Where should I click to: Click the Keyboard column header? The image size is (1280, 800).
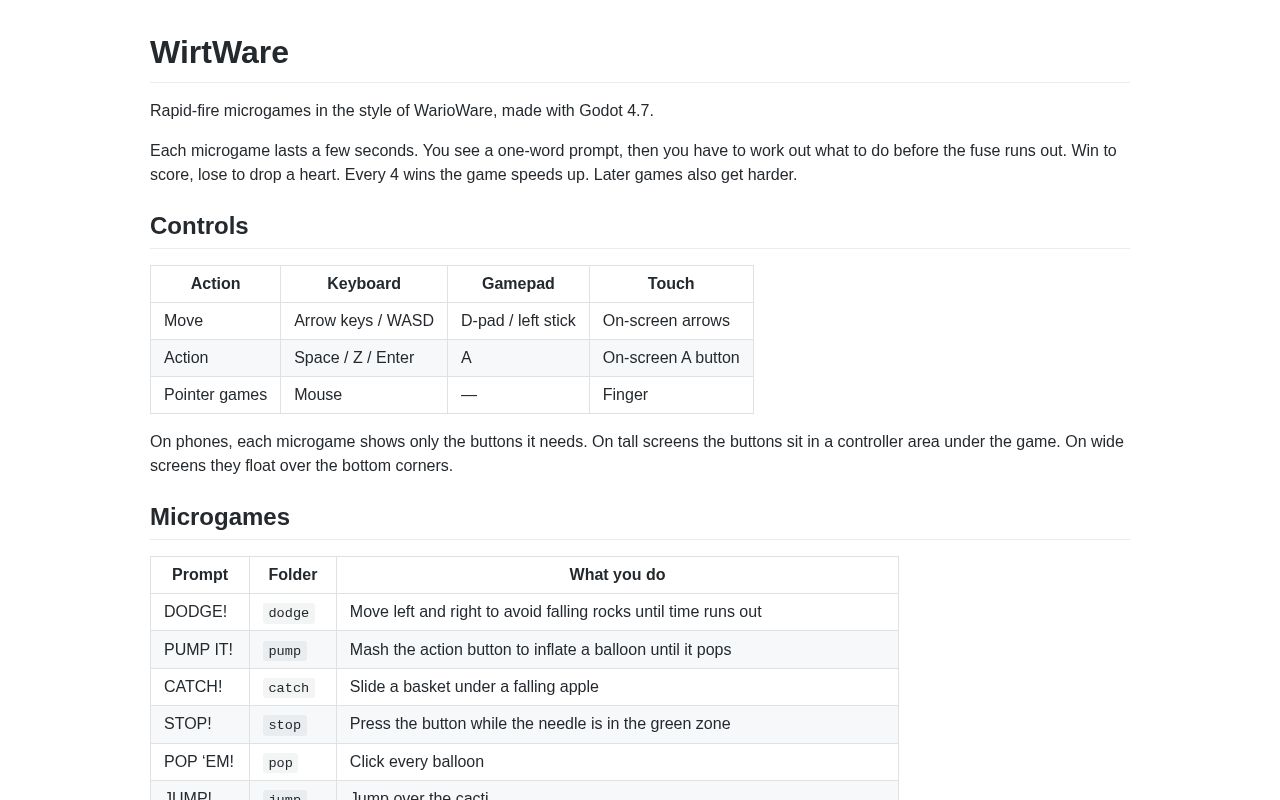point(364,284)
